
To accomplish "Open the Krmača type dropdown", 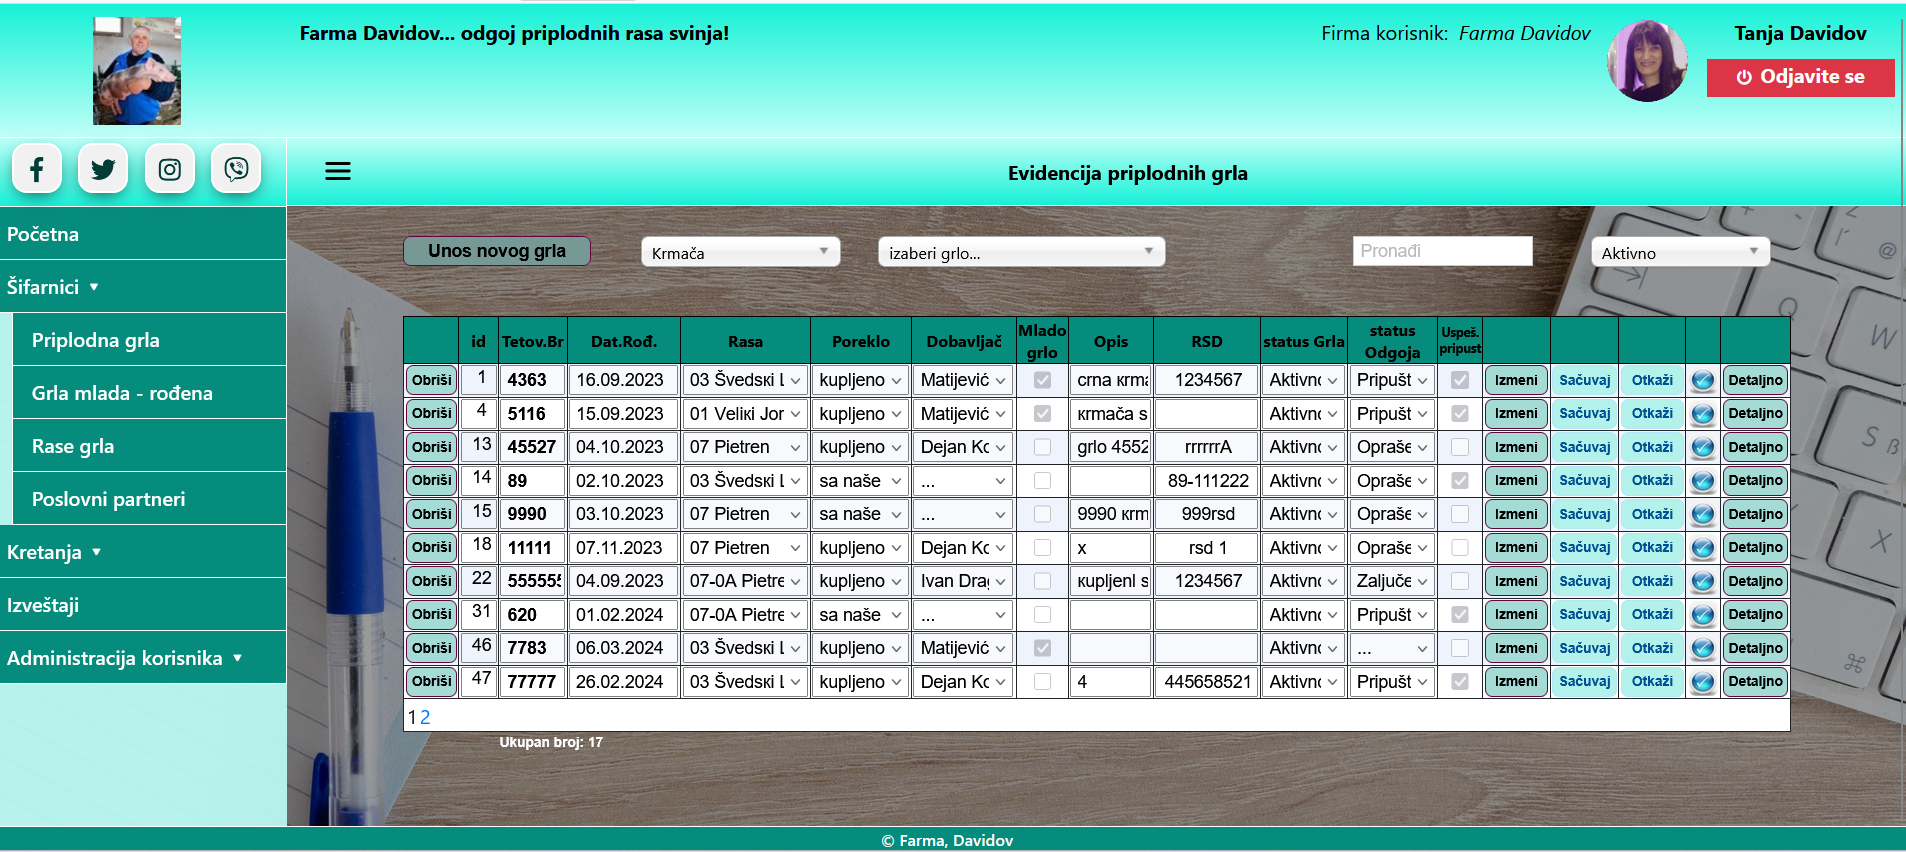I will click(x=740, y=252).
